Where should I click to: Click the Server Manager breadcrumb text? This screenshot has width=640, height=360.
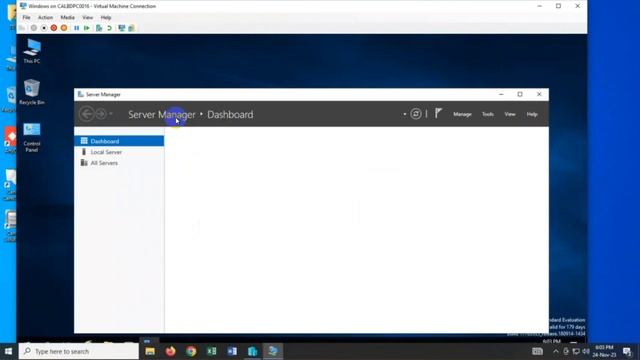(162, 114)
